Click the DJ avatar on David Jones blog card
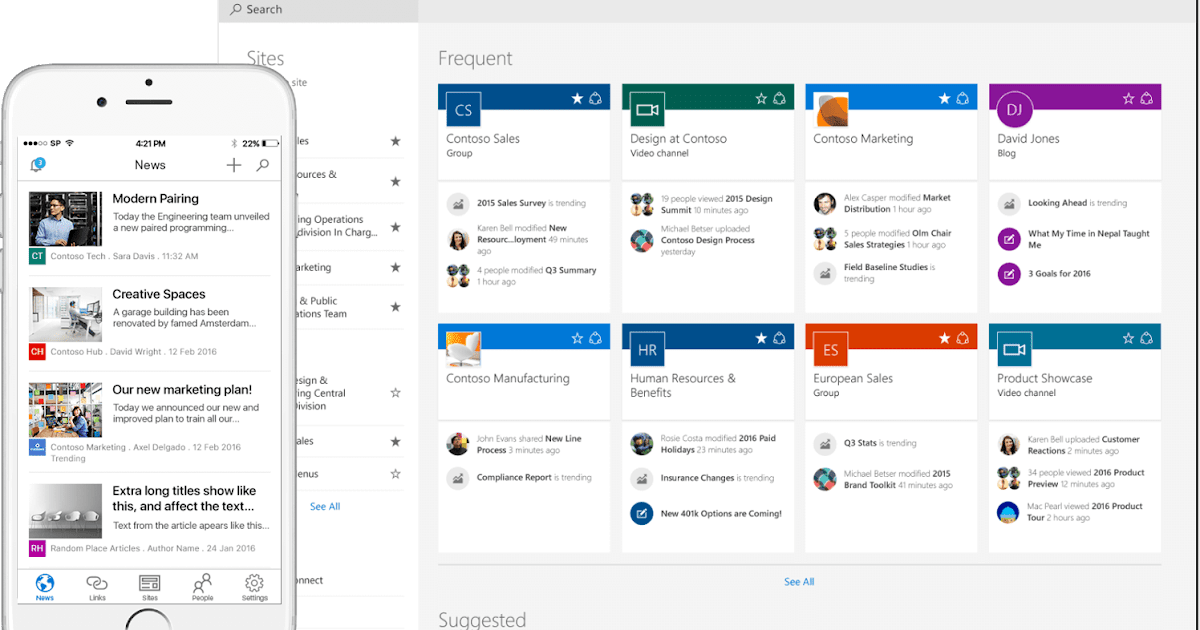 tap(1014, 108)
